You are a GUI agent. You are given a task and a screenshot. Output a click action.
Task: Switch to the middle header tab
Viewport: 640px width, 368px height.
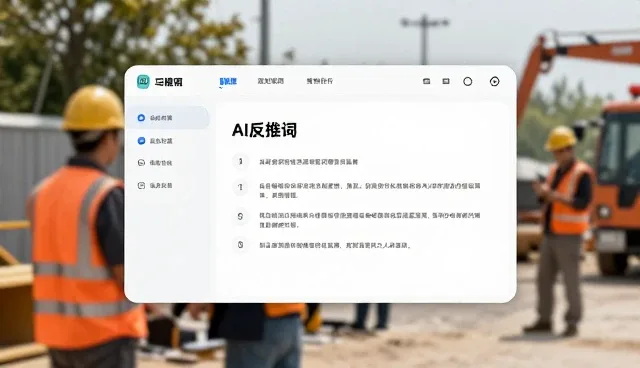tap(271, 81)
